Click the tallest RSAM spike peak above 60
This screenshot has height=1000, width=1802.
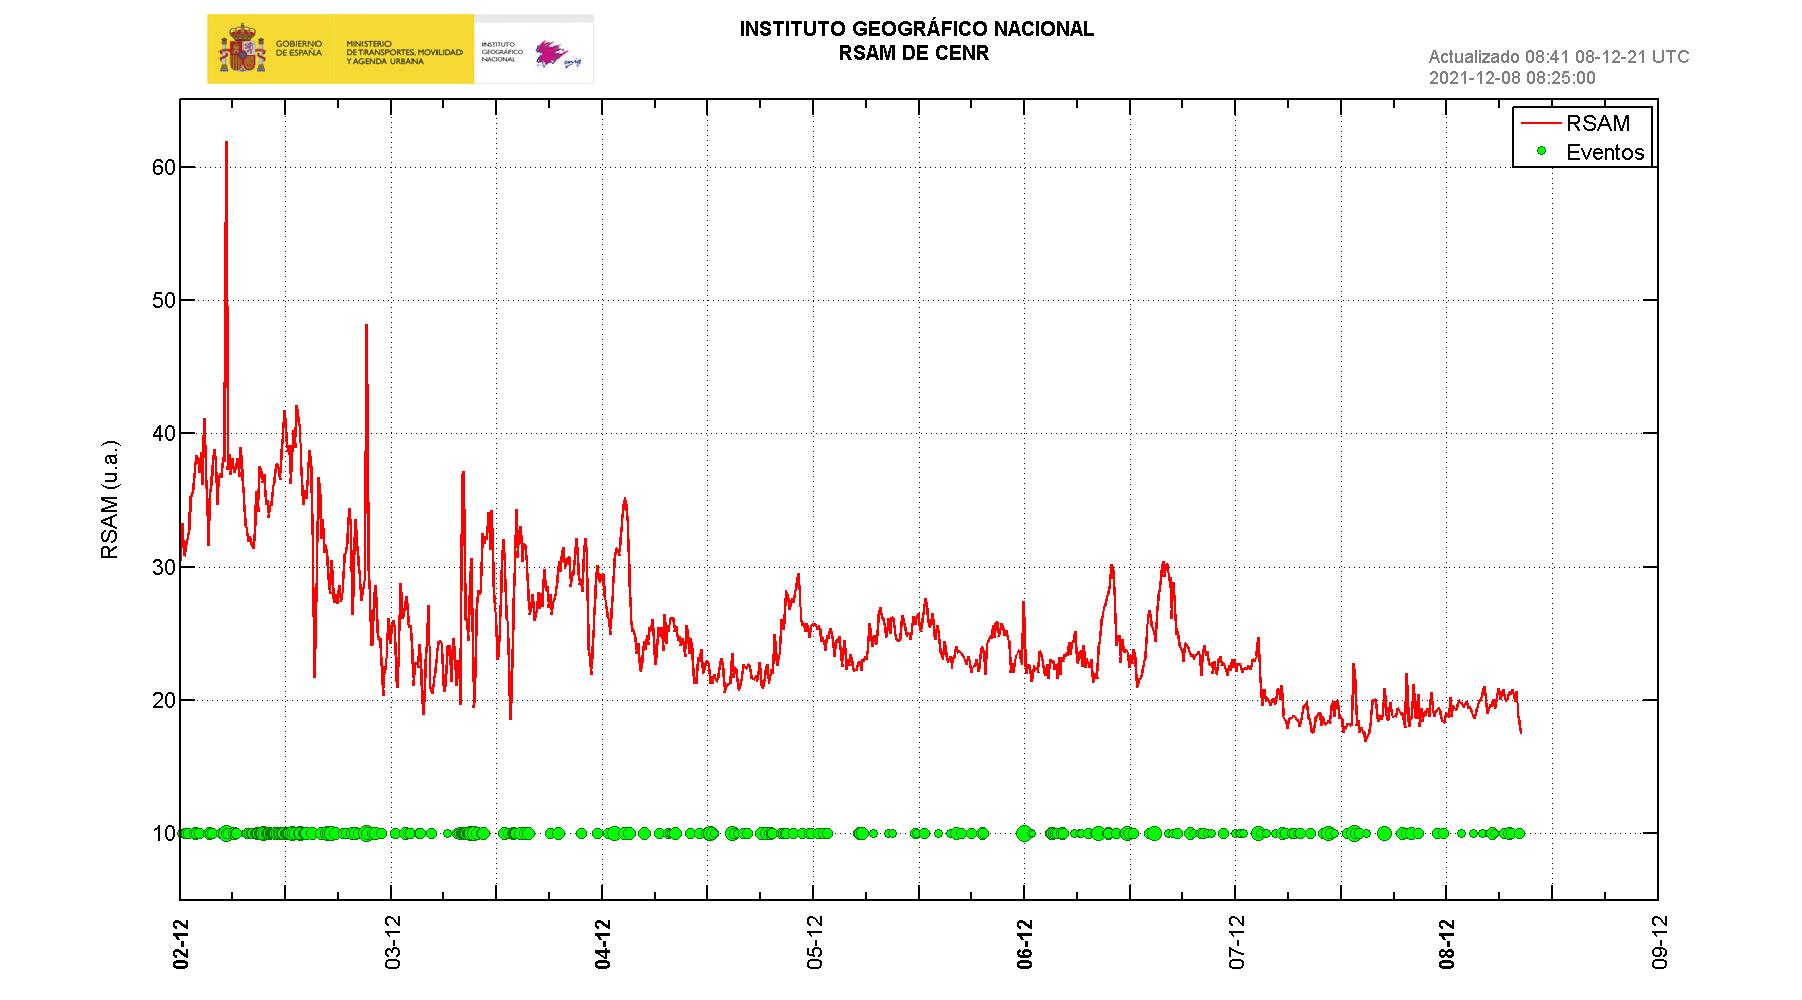coord(226,143)
